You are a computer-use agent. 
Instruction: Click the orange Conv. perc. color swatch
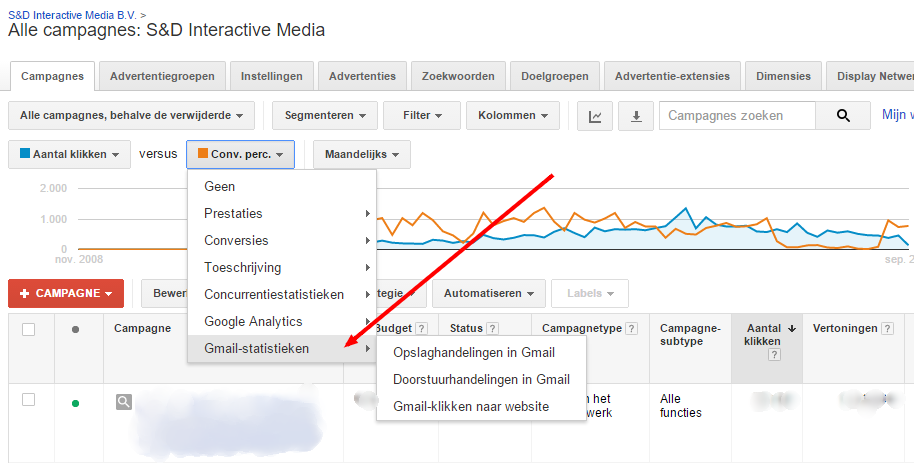coord(203,153)
